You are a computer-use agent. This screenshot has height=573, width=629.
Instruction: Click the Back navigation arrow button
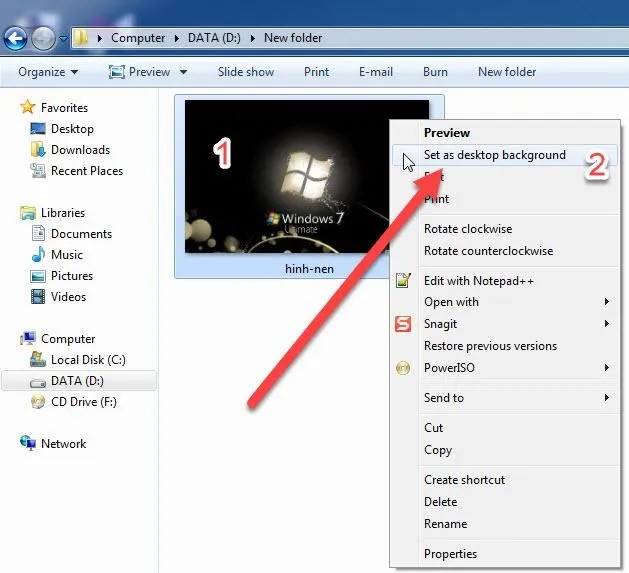pyautogui.click(x=15, y=38)
